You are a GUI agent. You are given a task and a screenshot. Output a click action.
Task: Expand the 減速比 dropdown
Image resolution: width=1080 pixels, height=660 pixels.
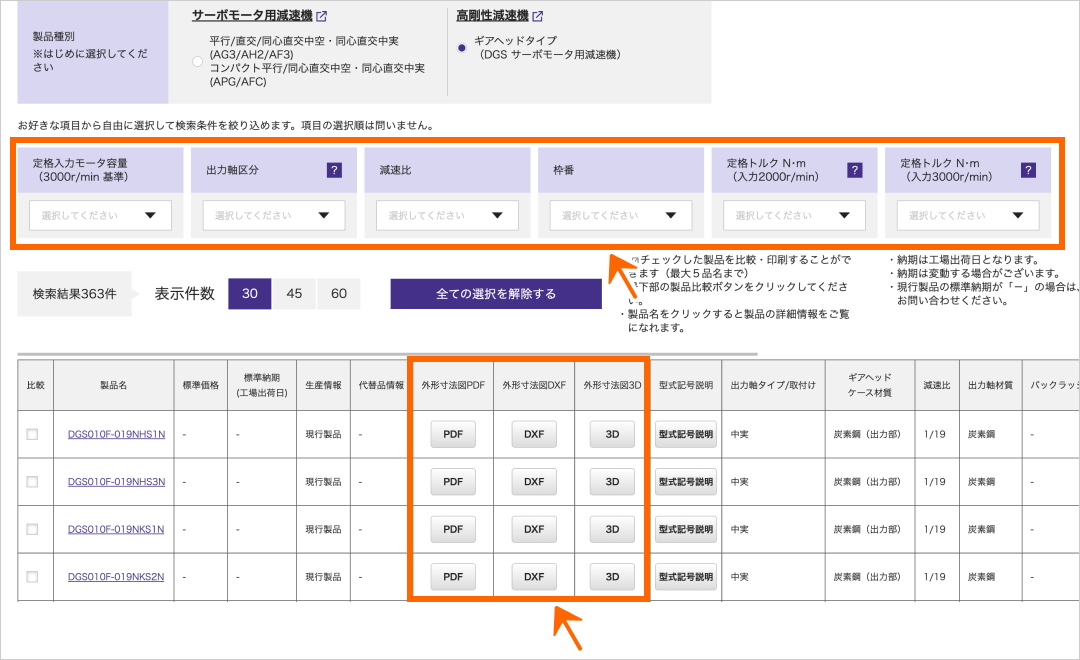click(447, 215)
